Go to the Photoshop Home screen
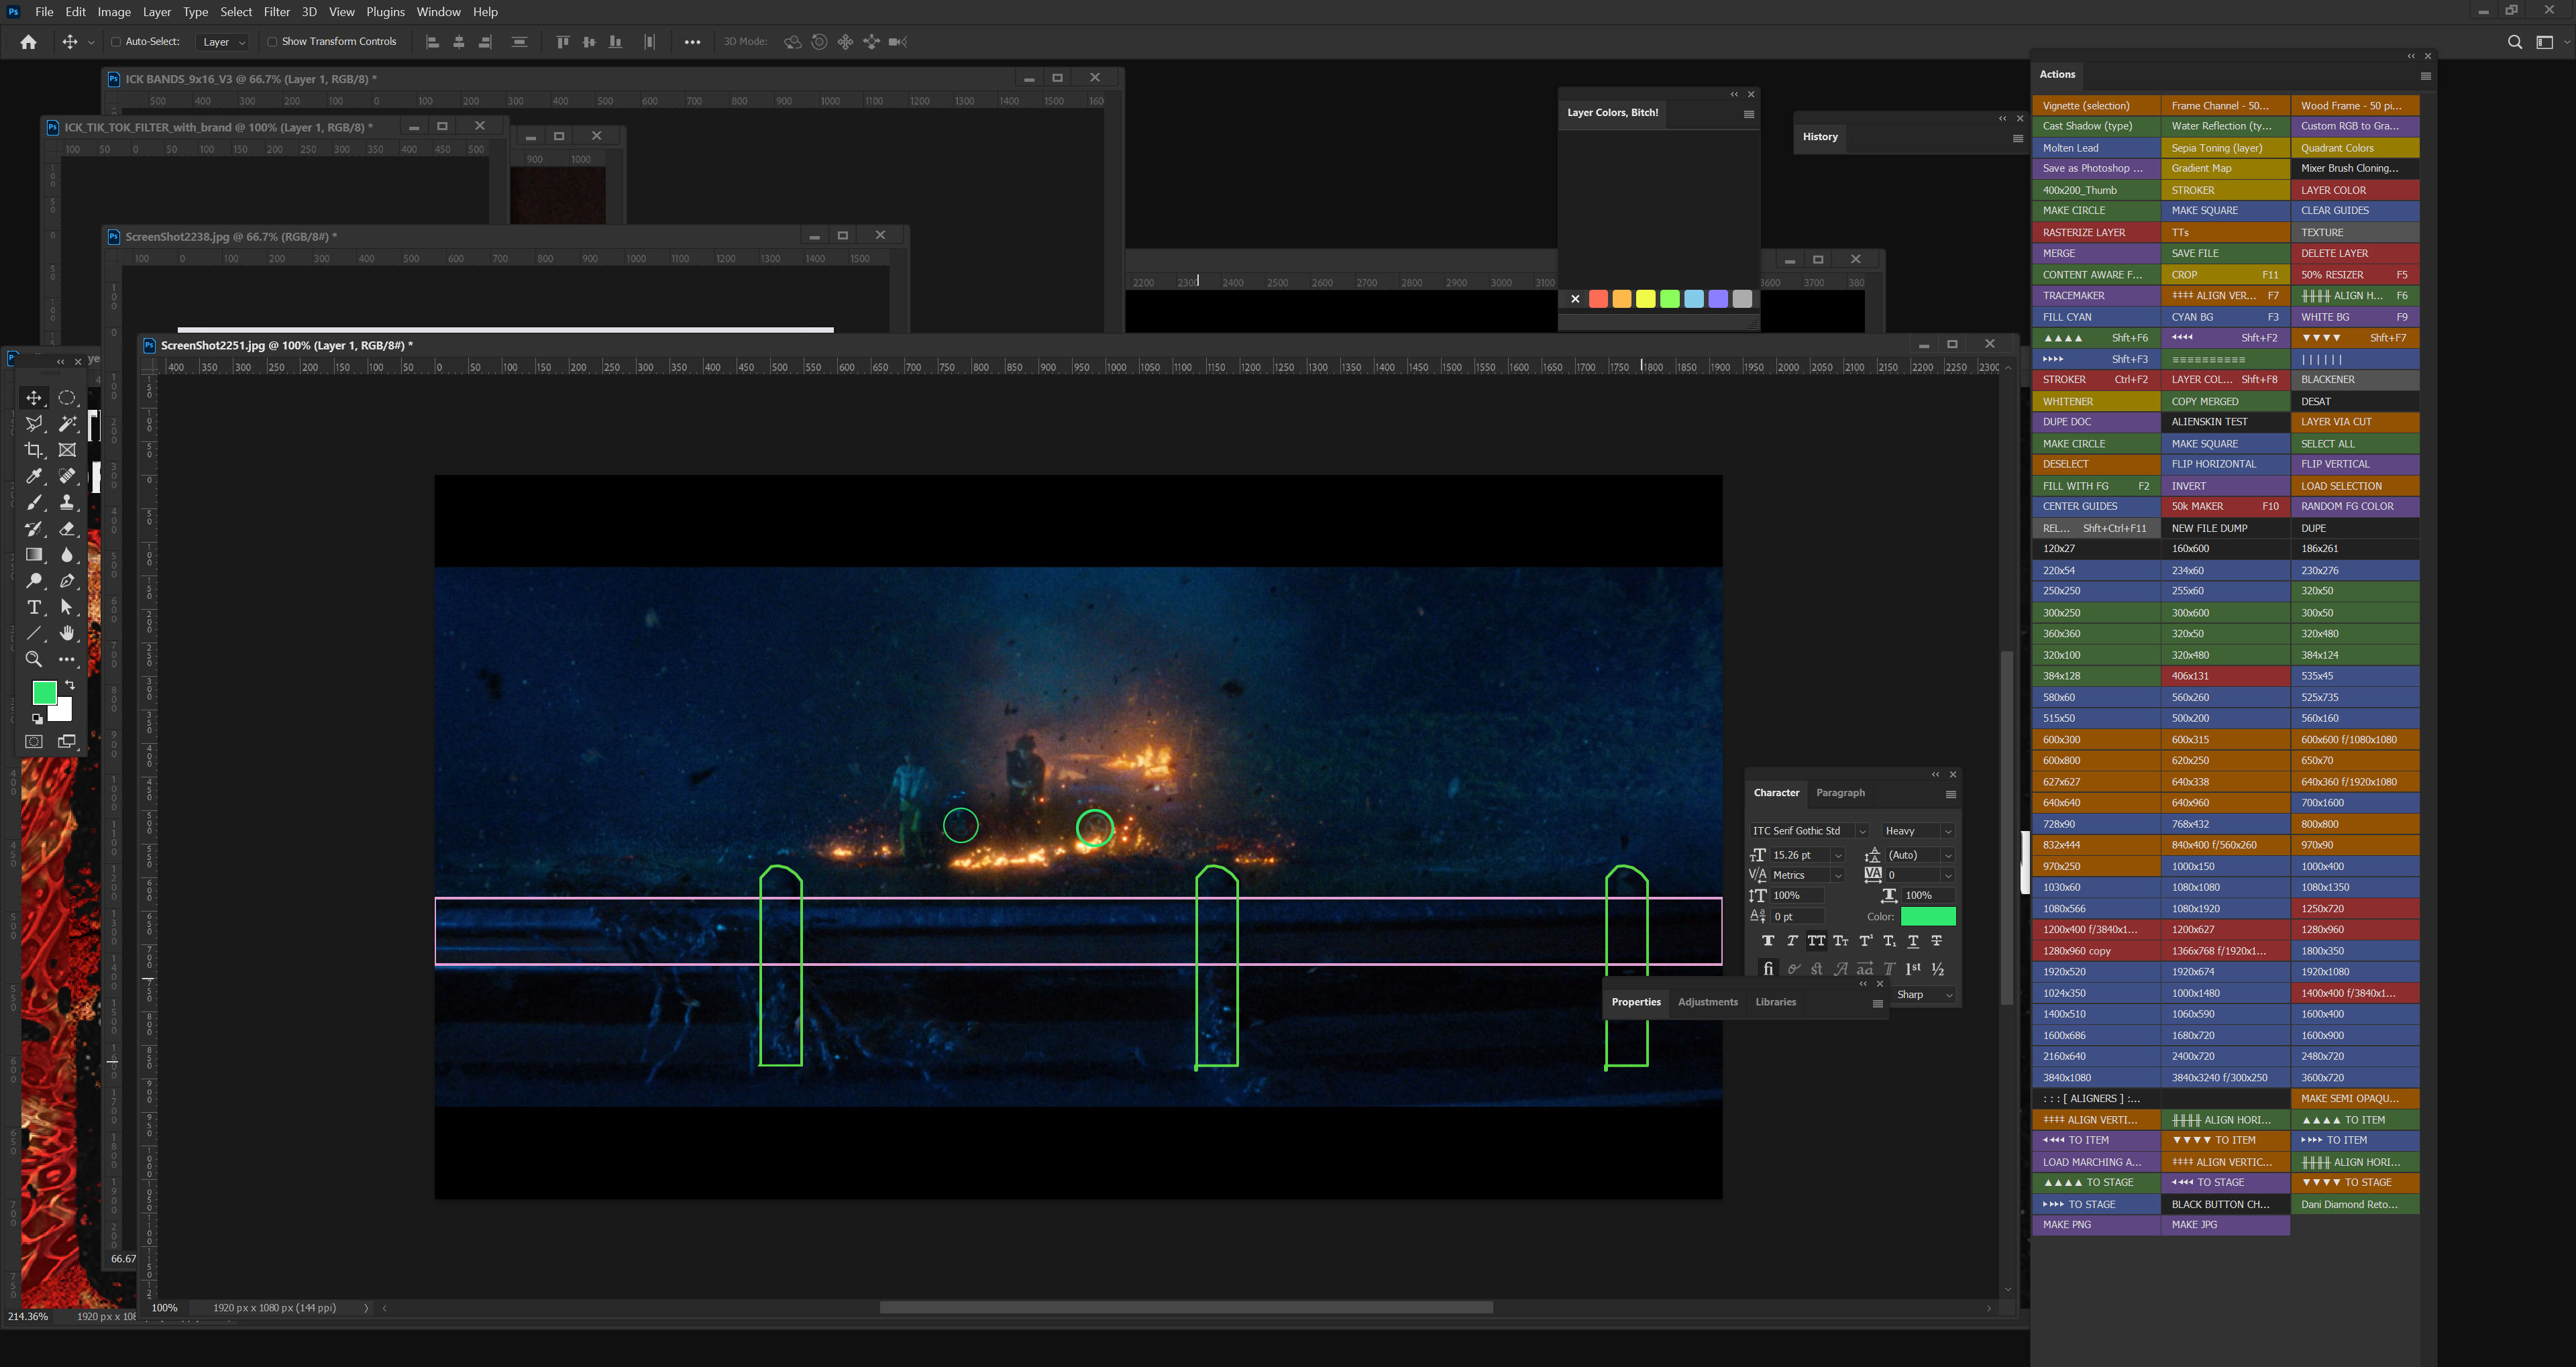The width and height of the screenshot is (2576, 1367). [28, 42]
